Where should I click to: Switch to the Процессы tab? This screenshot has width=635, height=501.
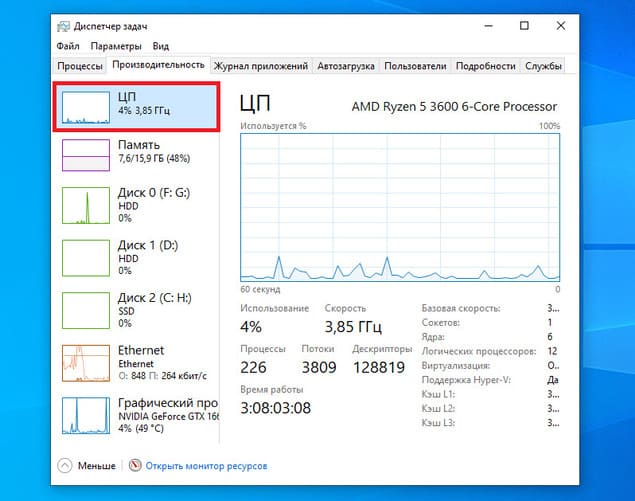[x=80, y=66]
